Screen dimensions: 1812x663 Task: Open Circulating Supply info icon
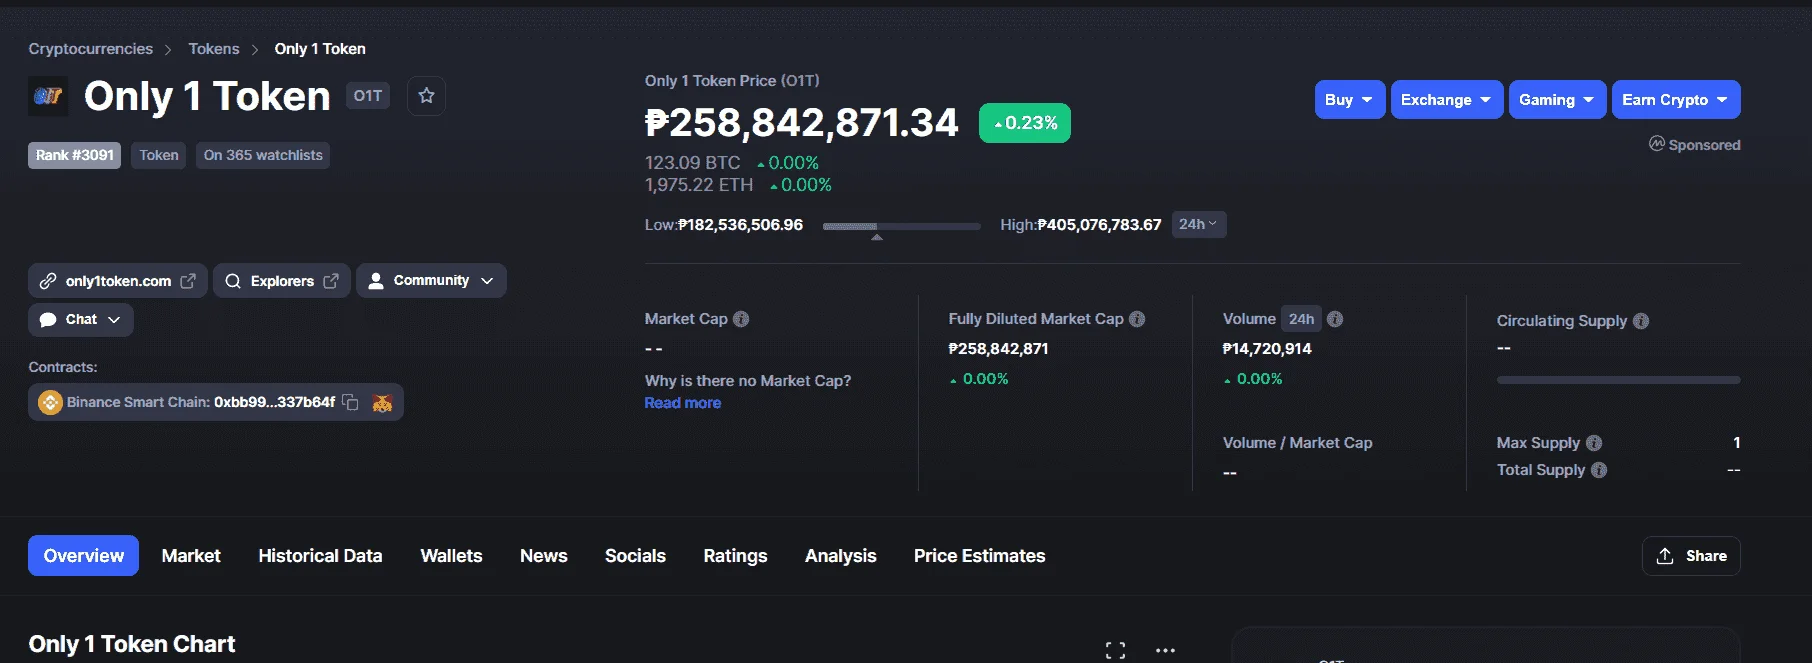pyautogui.click(x=1641, y=321)
